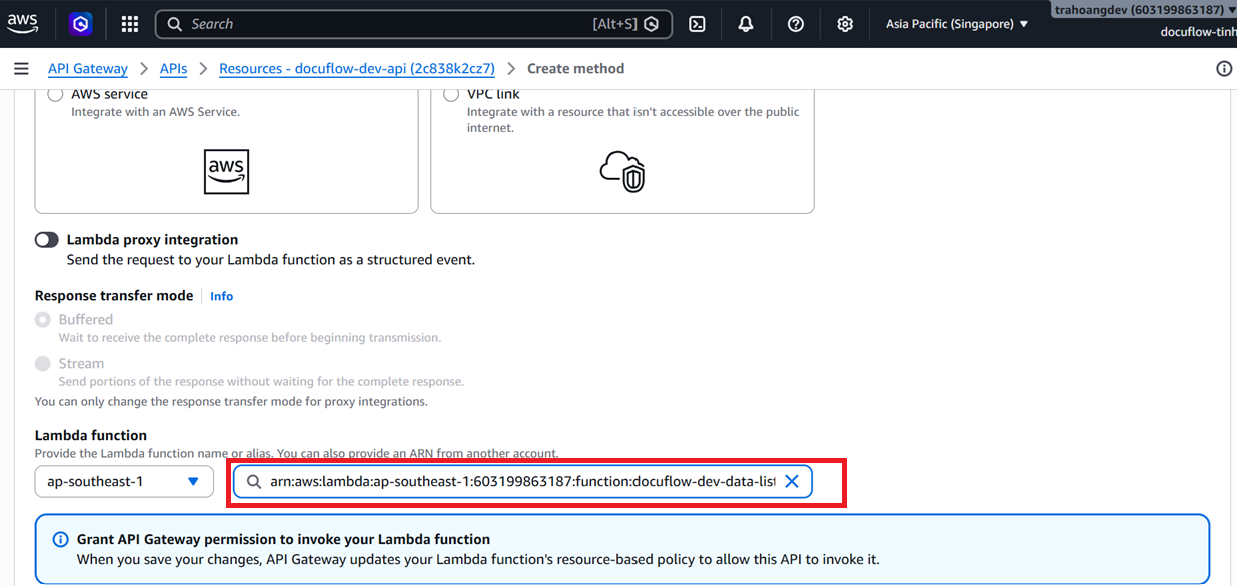Open the page info panel icon
The image size is (1237, 586).
coord(1224,68)
